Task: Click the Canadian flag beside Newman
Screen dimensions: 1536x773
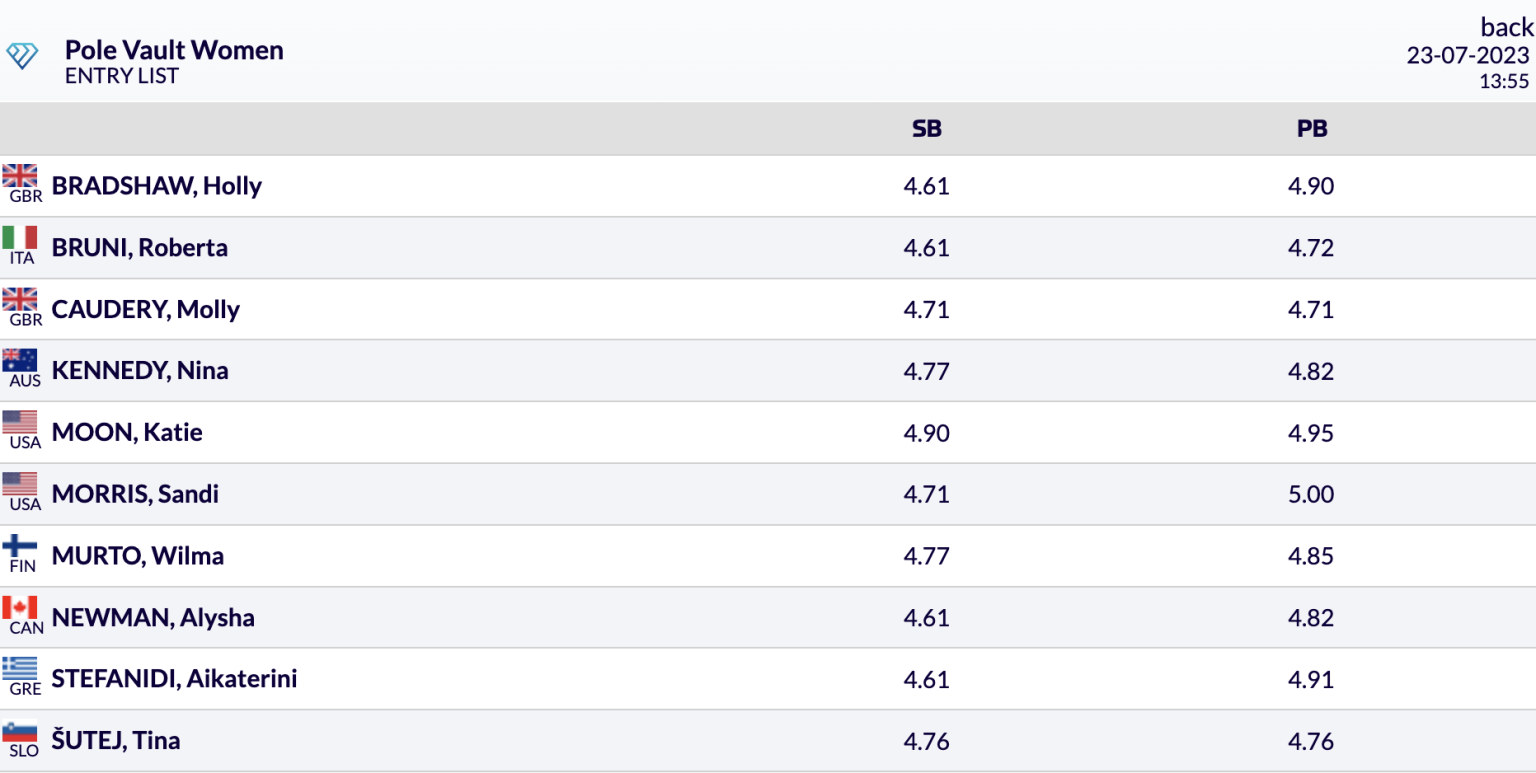Action: click(20, 608)
